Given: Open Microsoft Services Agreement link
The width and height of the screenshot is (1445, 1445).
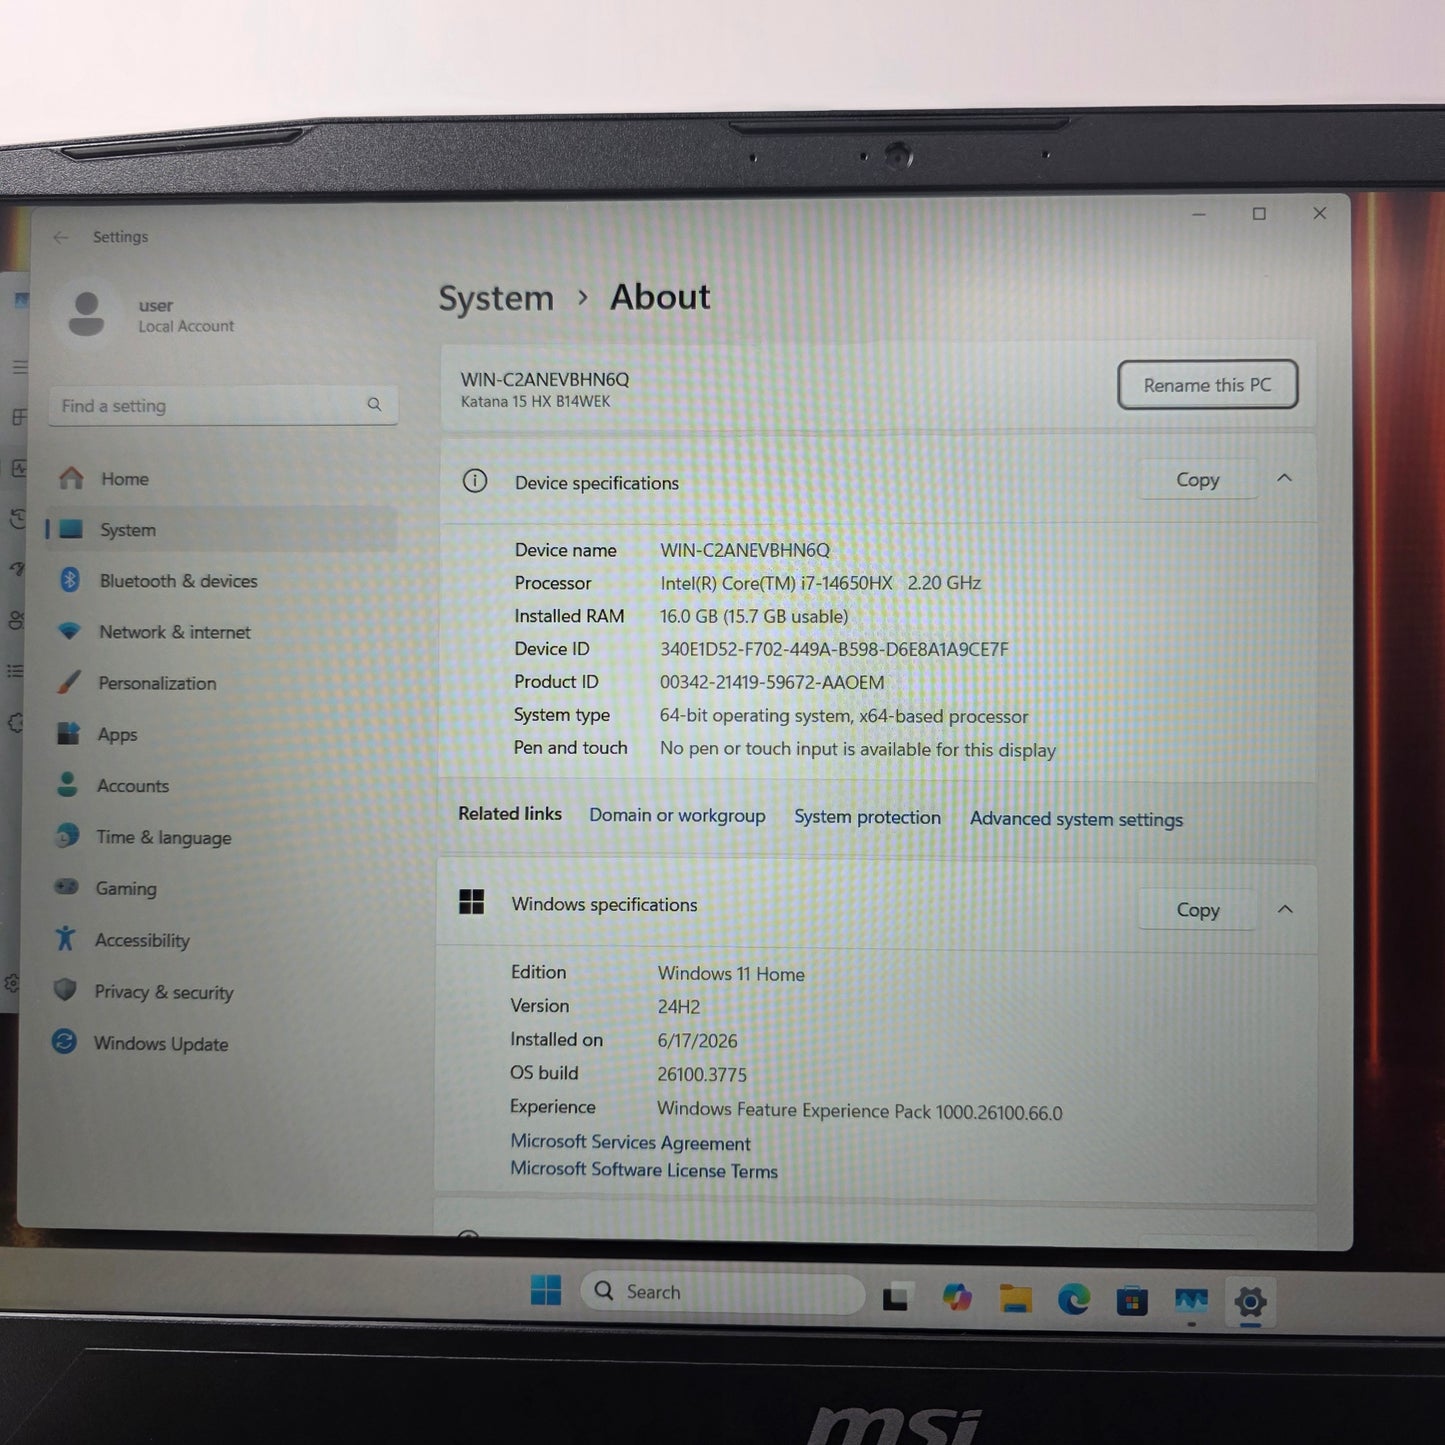Looking at the screenshot, I should 630,1142.
